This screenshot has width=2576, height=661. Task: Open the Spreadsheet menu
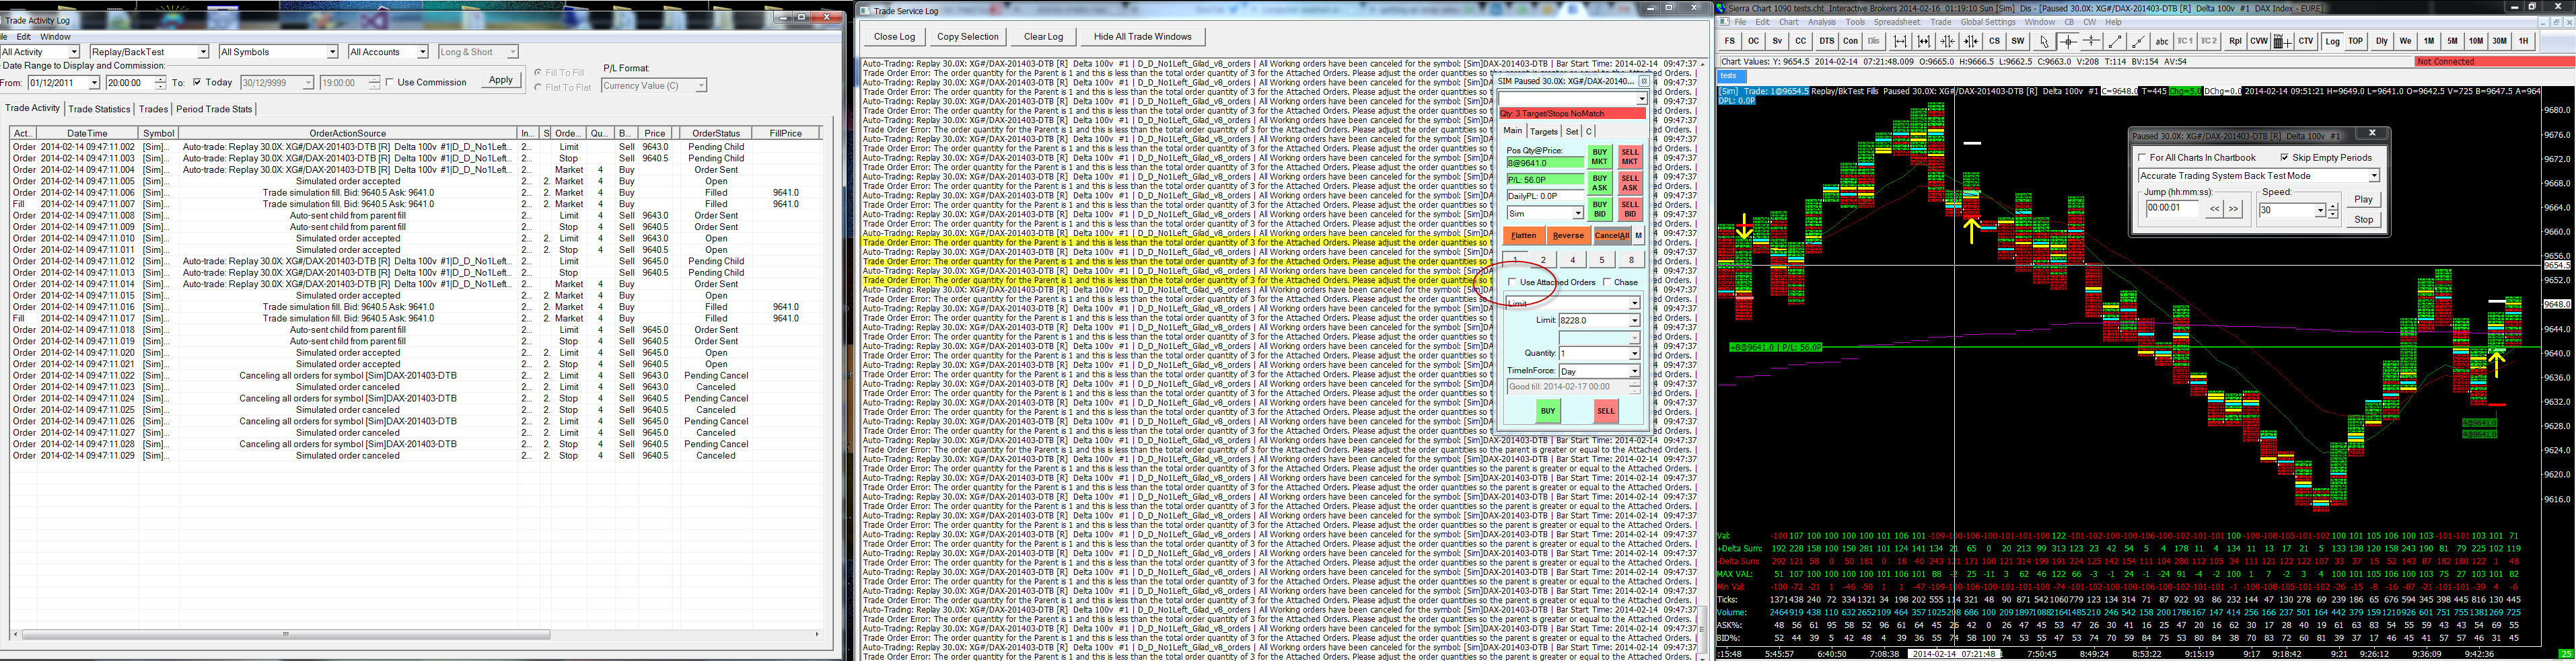pos(1896,22)
